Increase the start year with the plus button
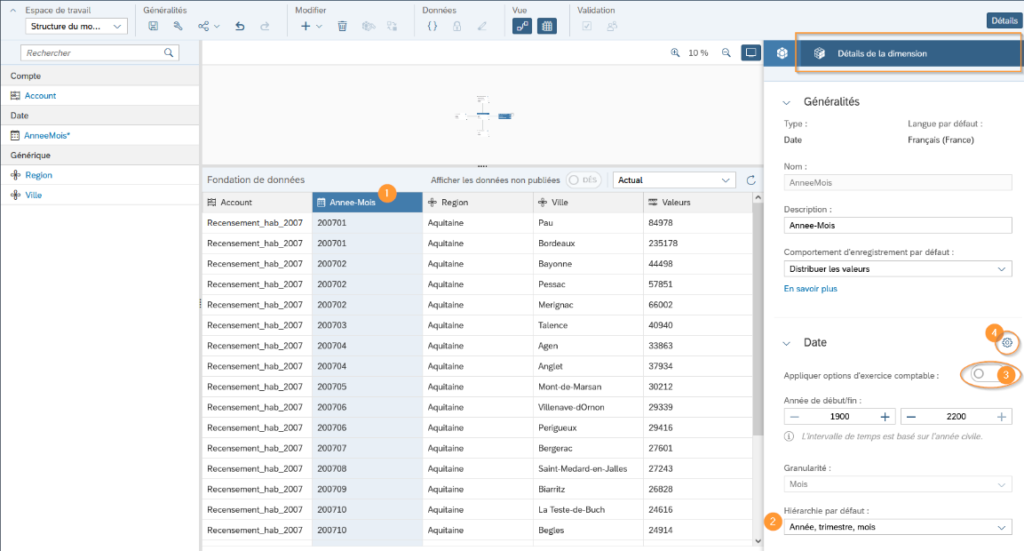 (x=885, y=416)
